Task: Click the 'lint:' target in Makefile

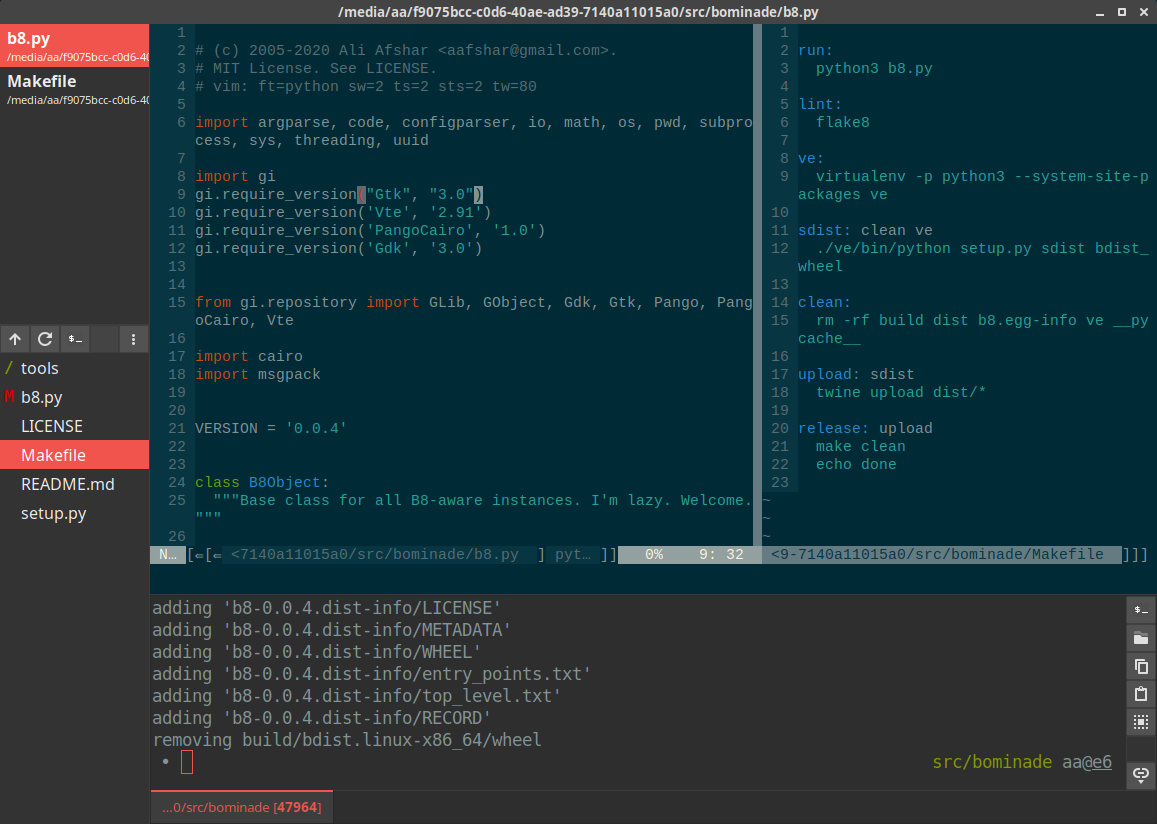Action: (820, 105)
